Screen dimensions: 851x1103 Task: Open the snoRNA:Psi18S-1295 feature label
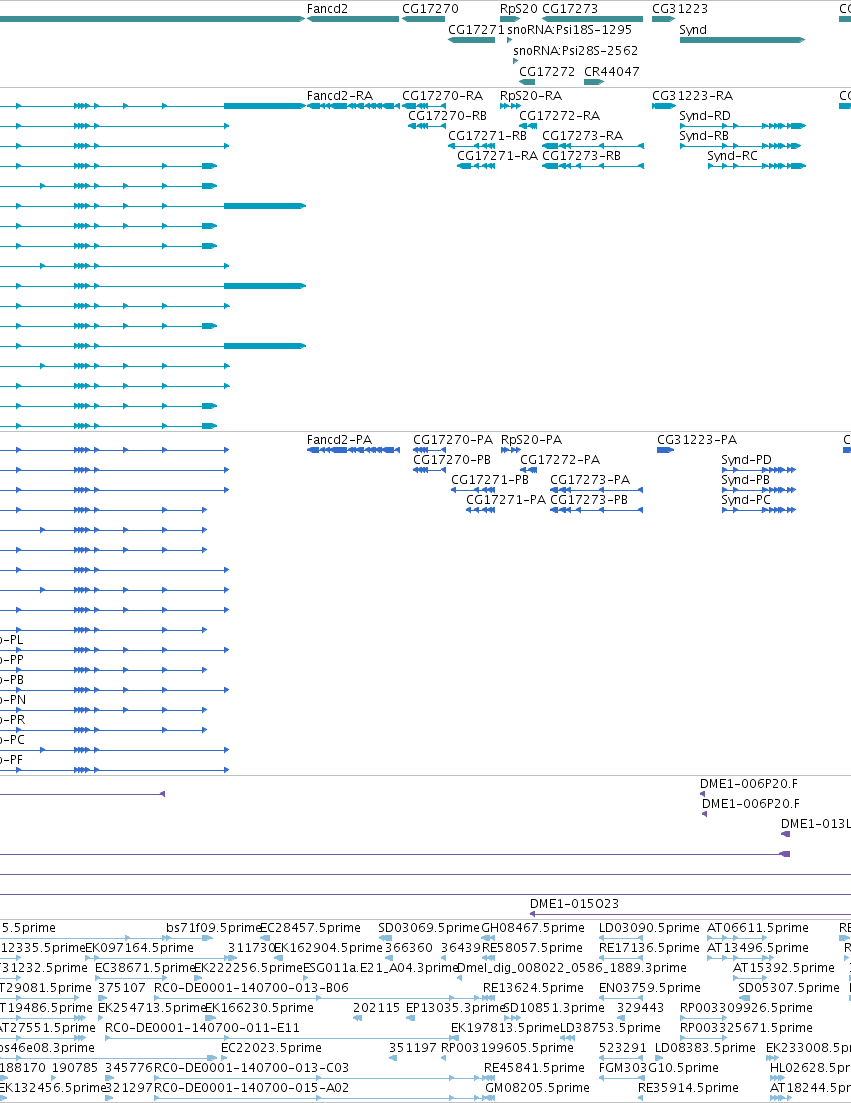570,30
